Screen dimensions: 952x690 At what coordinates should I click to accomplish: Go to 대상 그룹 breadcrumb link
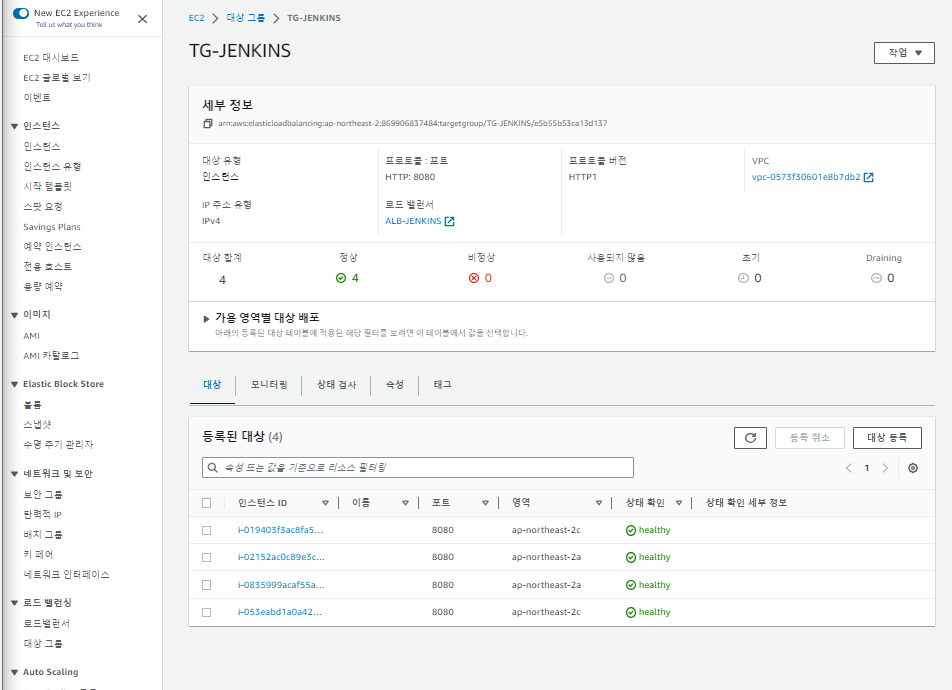(246, 18)
